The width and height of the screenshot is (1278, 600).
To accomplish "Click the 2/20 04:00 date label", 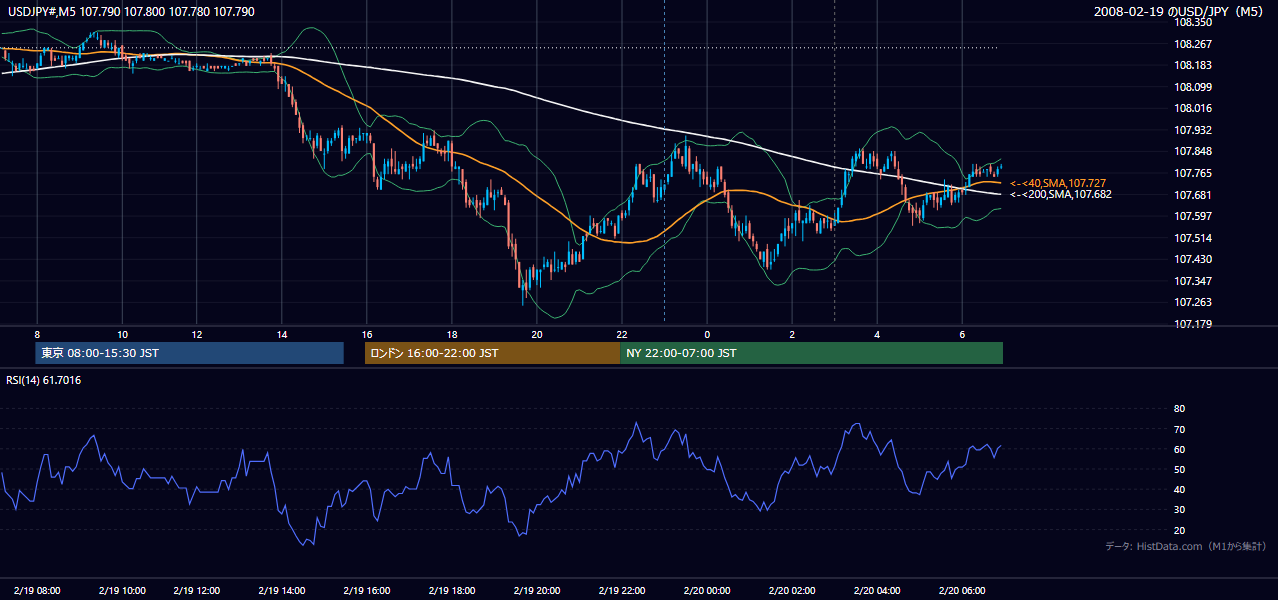I will (877, 590).
